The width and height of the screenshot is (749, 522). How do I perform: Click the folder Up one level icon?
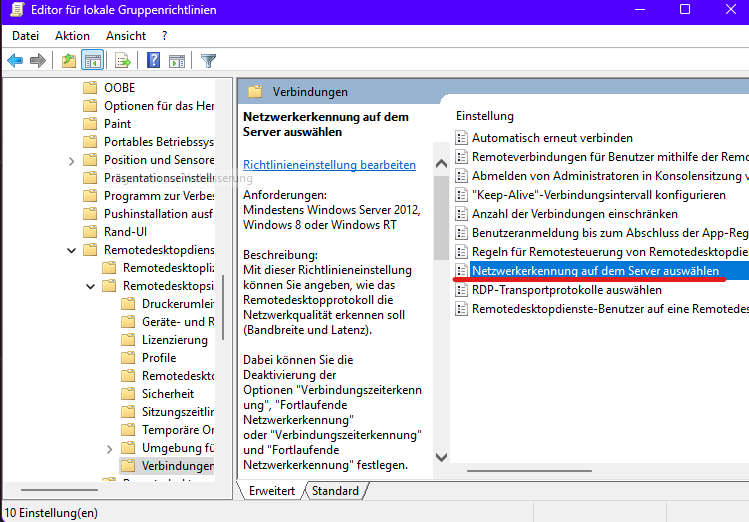(68, 61)
